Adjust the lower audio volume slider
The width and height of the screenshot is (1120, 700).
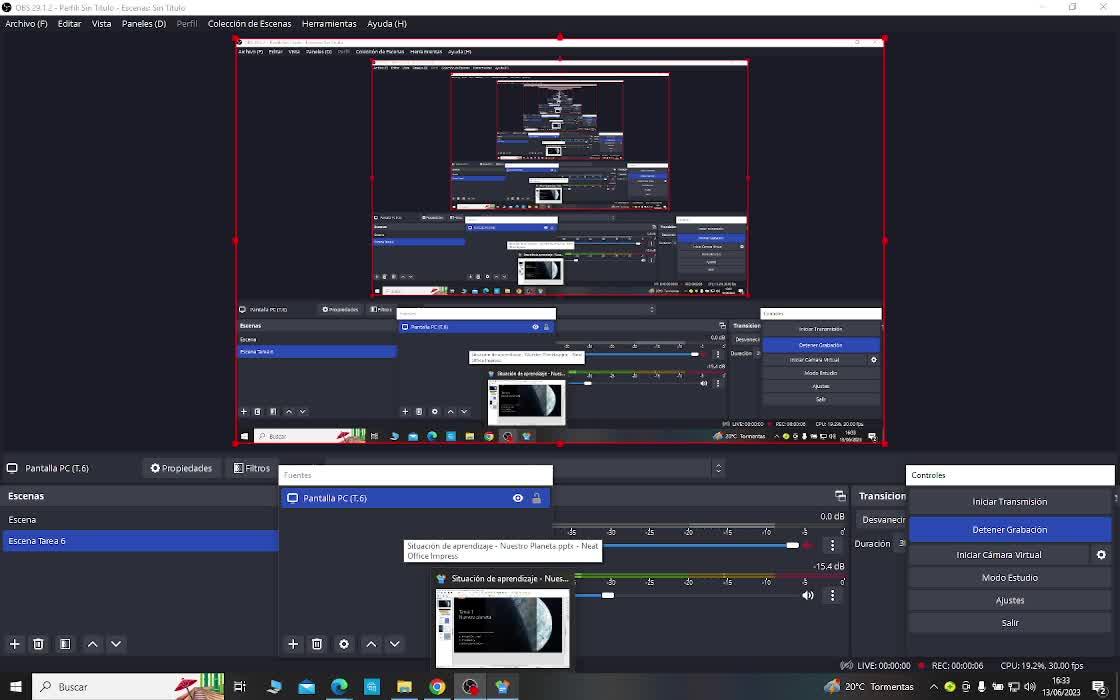[607, 595]
